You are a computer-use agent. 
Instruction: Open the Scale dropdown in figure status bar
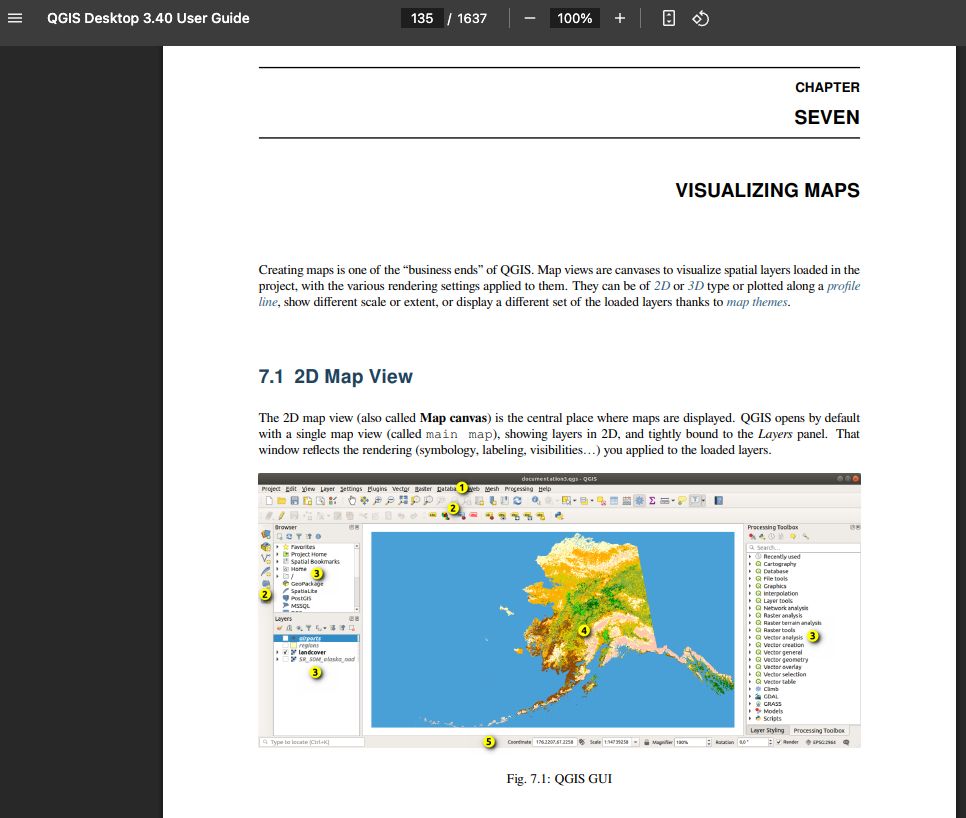point(635,742)
